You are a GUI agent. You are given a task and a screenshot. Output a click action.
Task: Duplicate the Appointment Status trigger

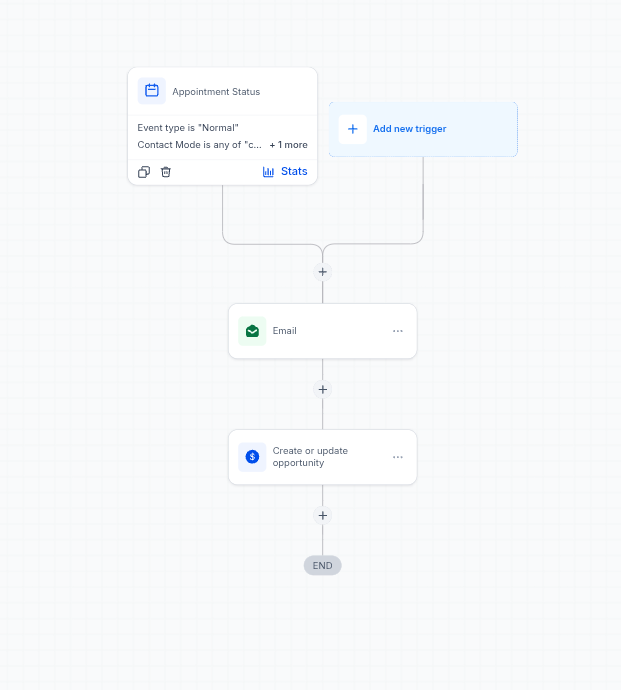point(144,172)
